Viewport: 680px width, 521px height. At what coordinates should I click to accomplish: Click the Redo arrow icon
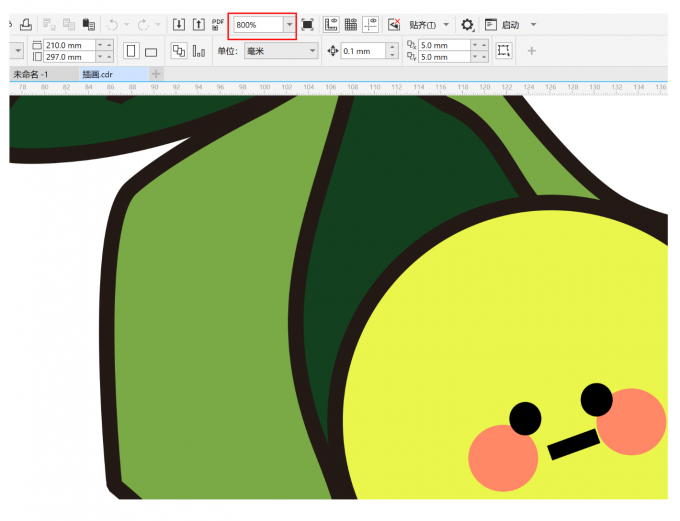tap(143, 25)
